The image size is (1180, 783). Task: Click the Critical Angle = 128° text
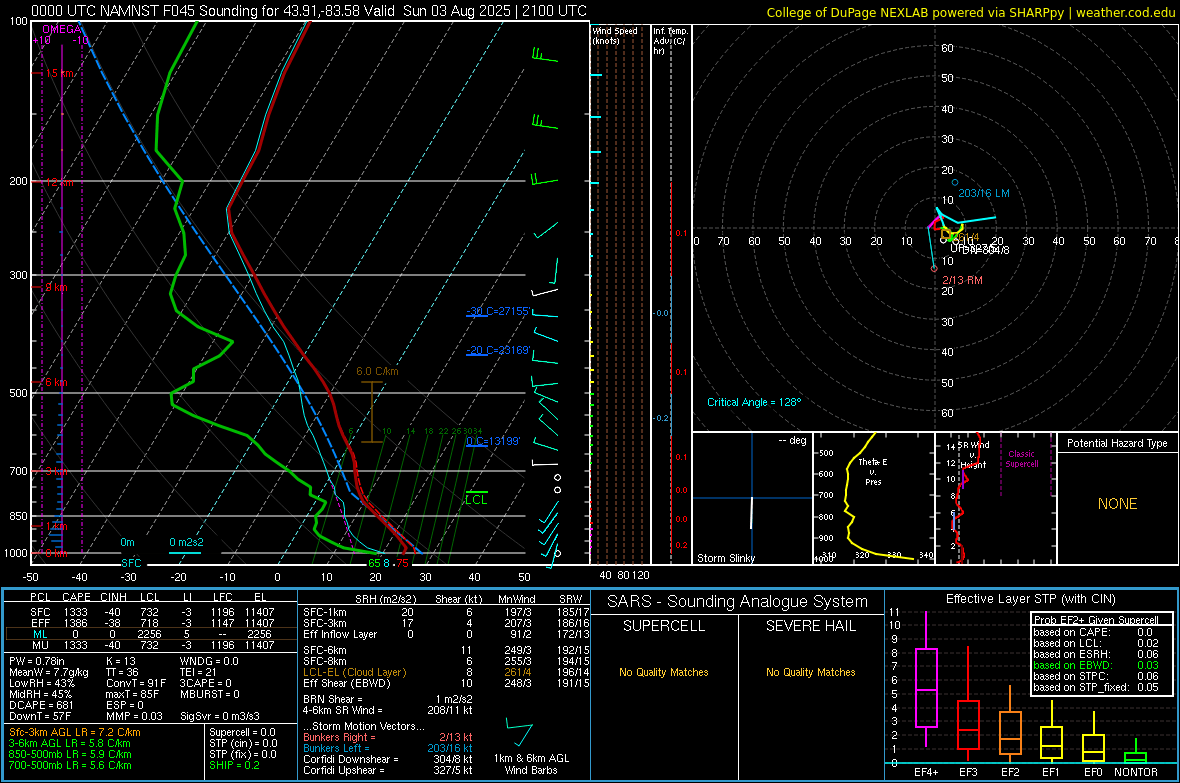[754, 402]
